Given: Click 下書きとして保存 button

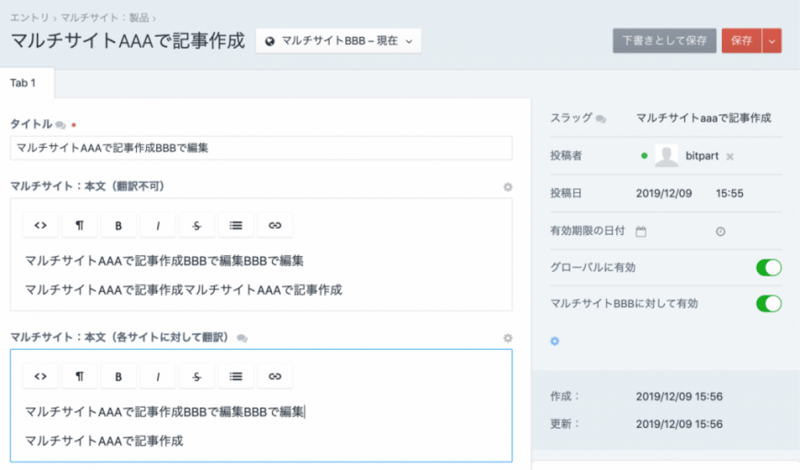Looking at the screenshot, I should pos(664,41).
